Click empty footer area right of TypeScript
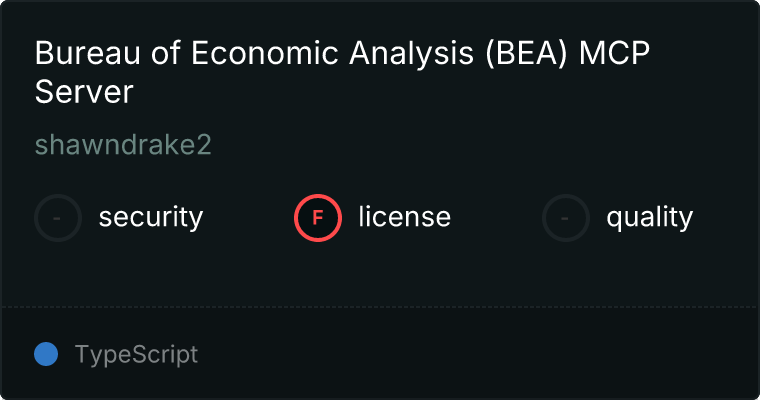The width and height of the screenshot is (760, 400). [x=480, y=354]
